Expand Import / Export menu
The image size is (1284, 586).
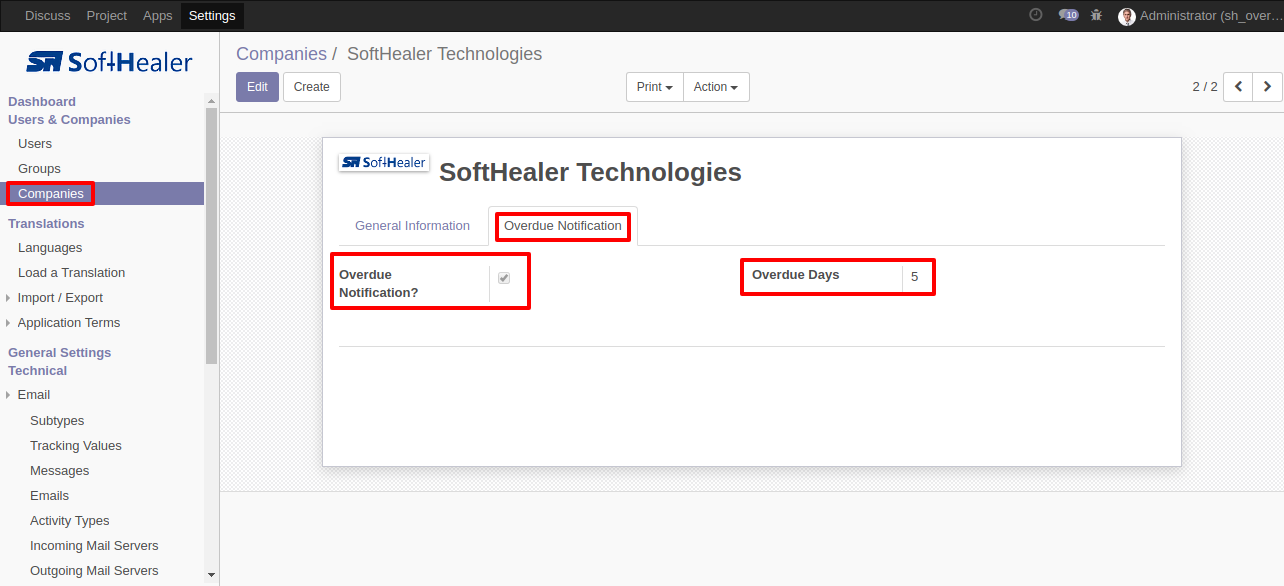pos(60,298)
